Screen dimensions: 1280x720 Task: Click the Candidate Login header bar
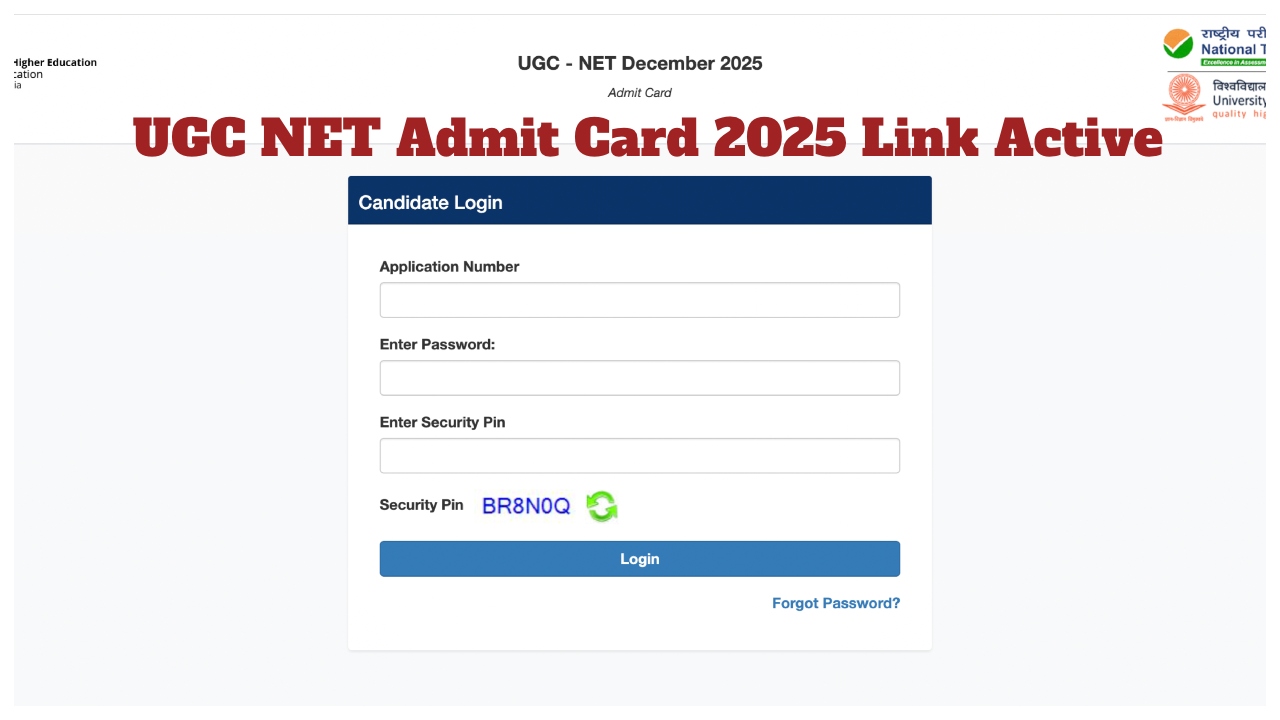click(639, 200)
